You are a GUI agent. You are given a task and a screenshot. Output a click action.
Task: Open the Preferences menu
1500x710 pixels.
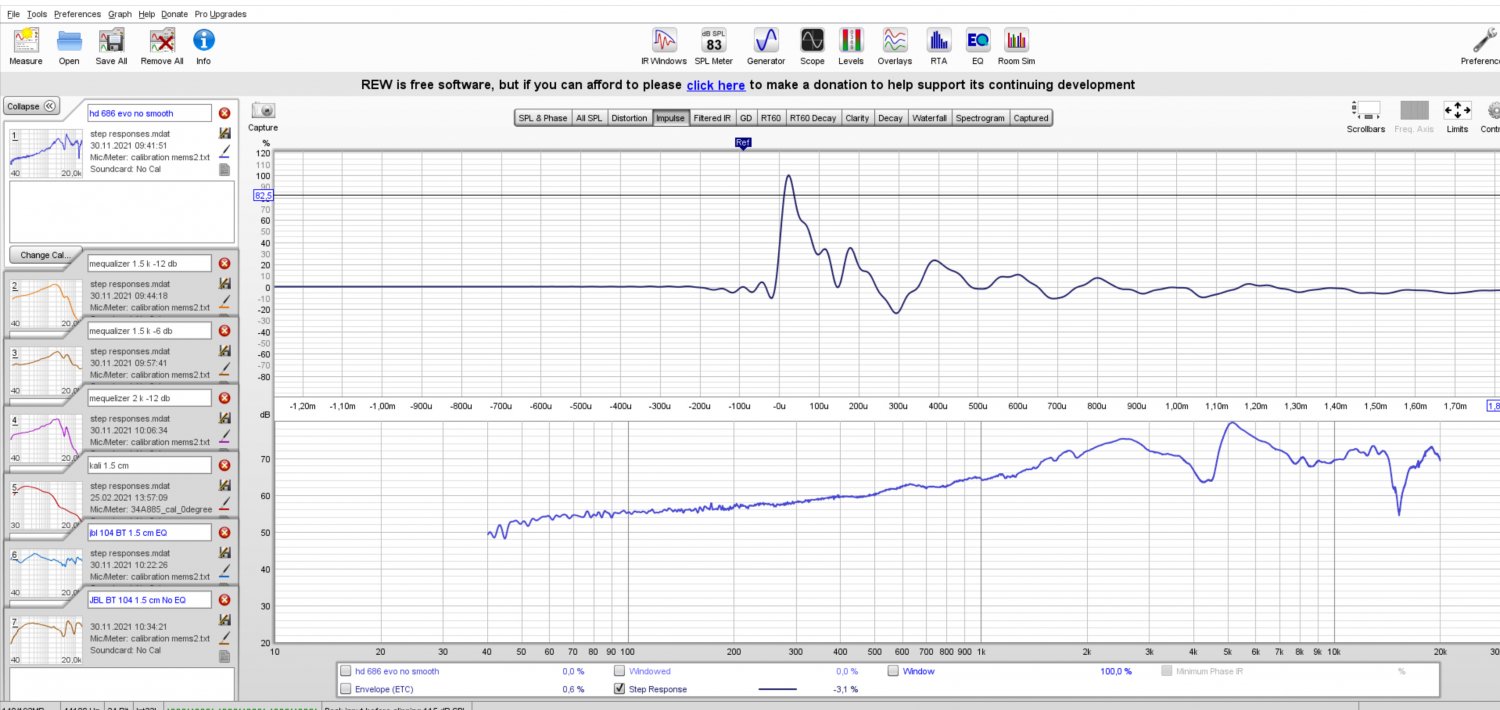[x=77, y=14]
